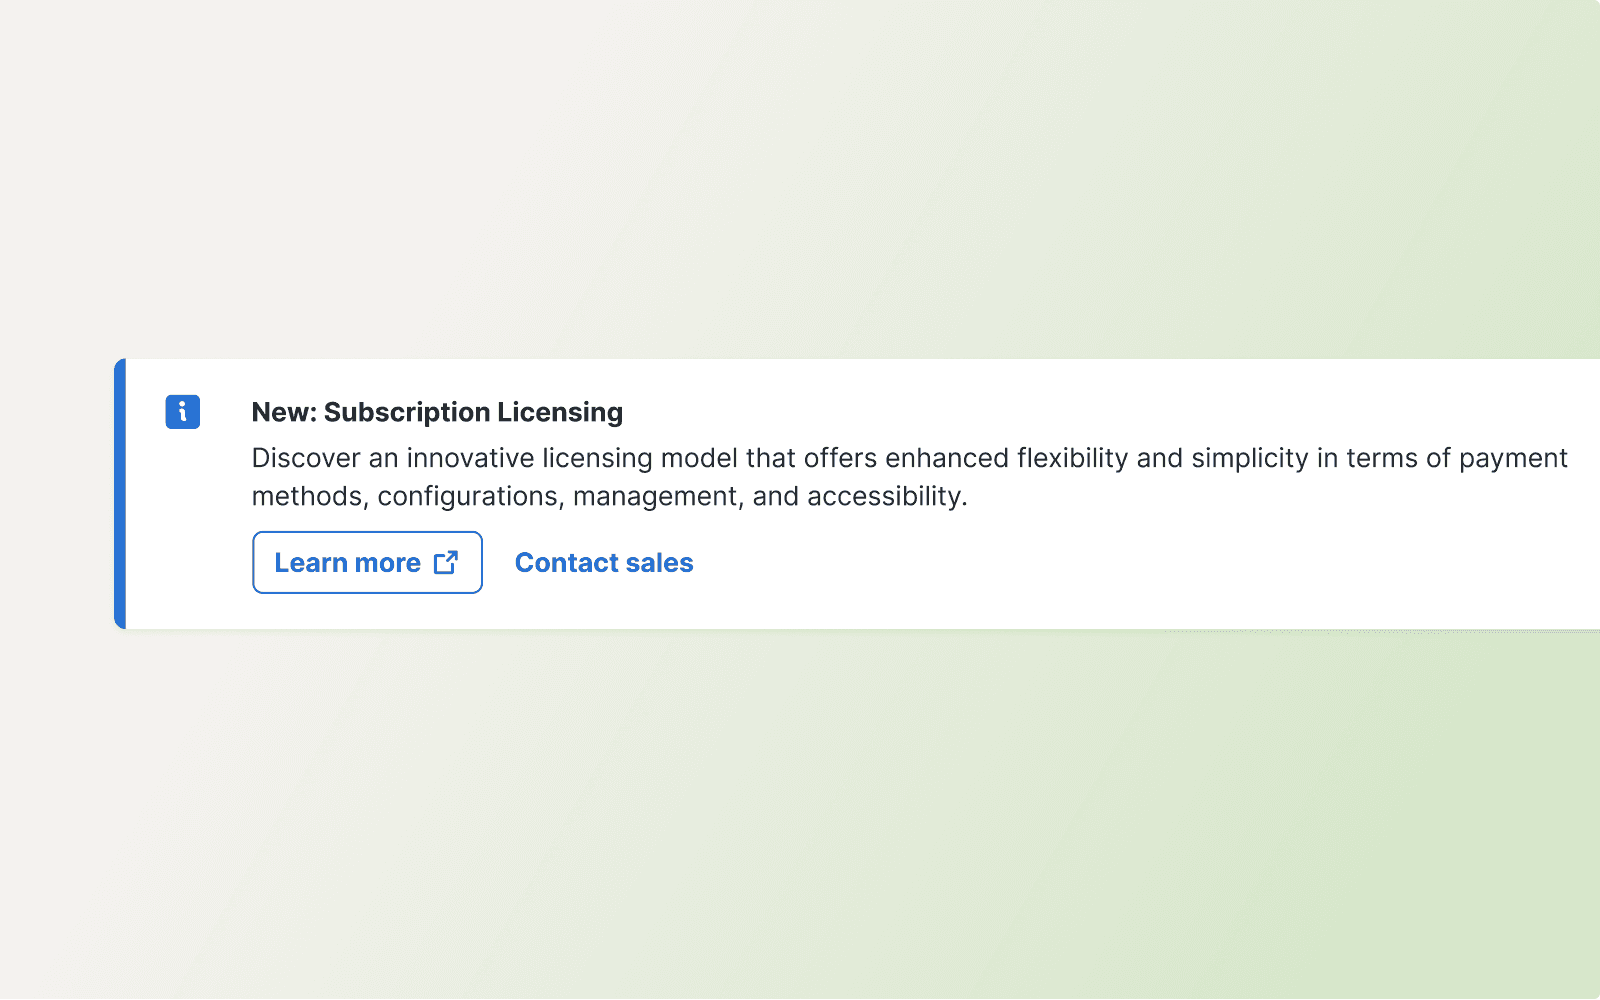This screenshot has width=1600, height=1000.
Task: Click the external link arrow icon
Action: (446, 563)
